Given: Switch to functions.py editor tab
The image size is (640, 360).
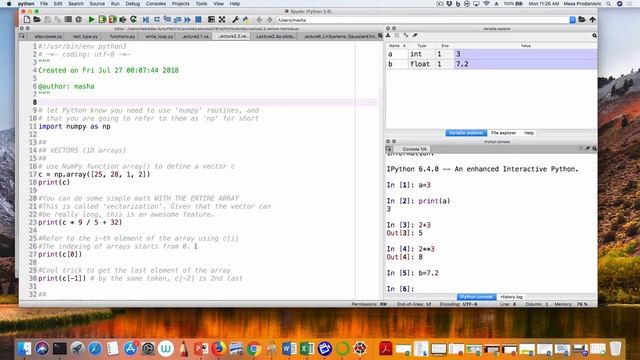Looking at the screenshot, I should 122,36.
